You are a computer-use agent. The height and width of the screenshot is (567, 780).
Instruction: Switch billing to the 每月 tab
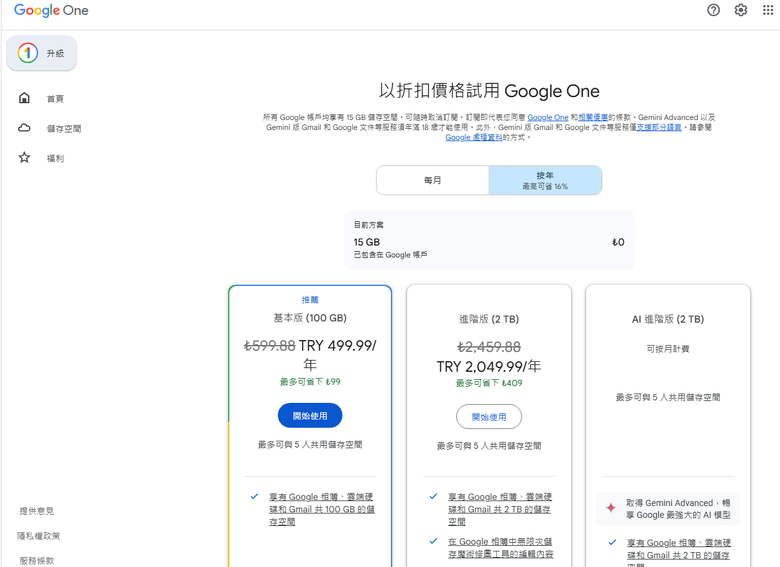point(433,180)
